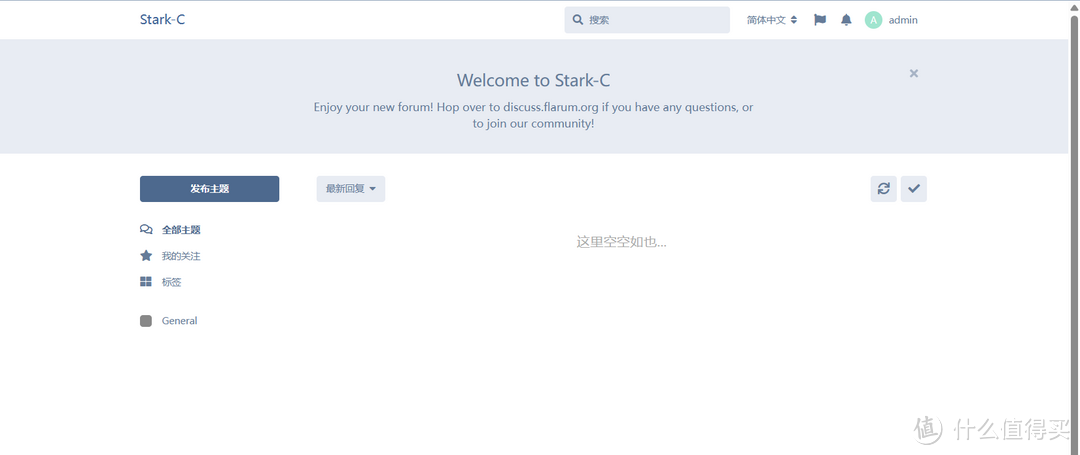Click the gray General tag square

coord(146,321)
